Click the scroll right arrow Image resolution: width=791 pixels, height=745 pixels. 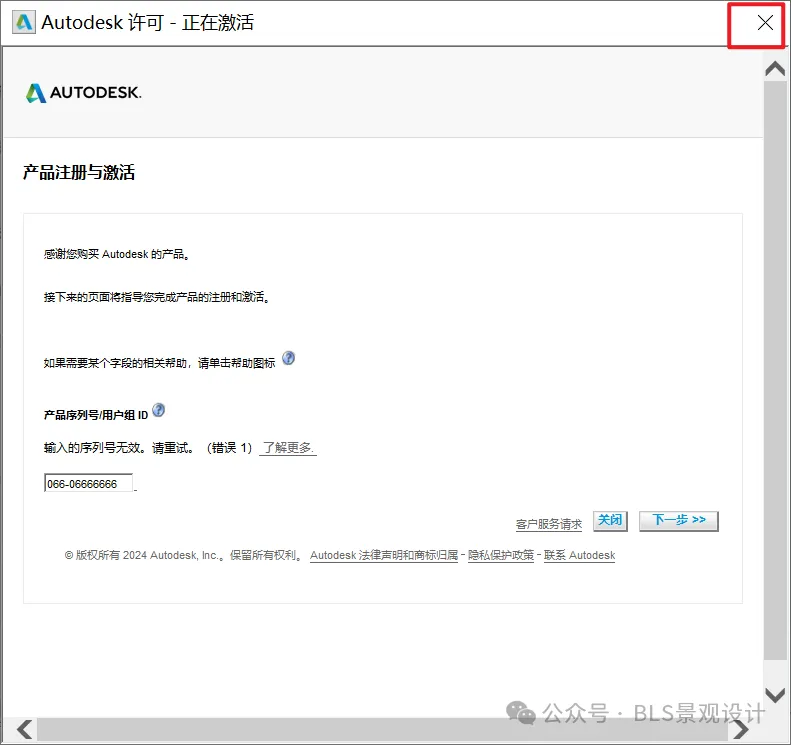pos(740,729)
